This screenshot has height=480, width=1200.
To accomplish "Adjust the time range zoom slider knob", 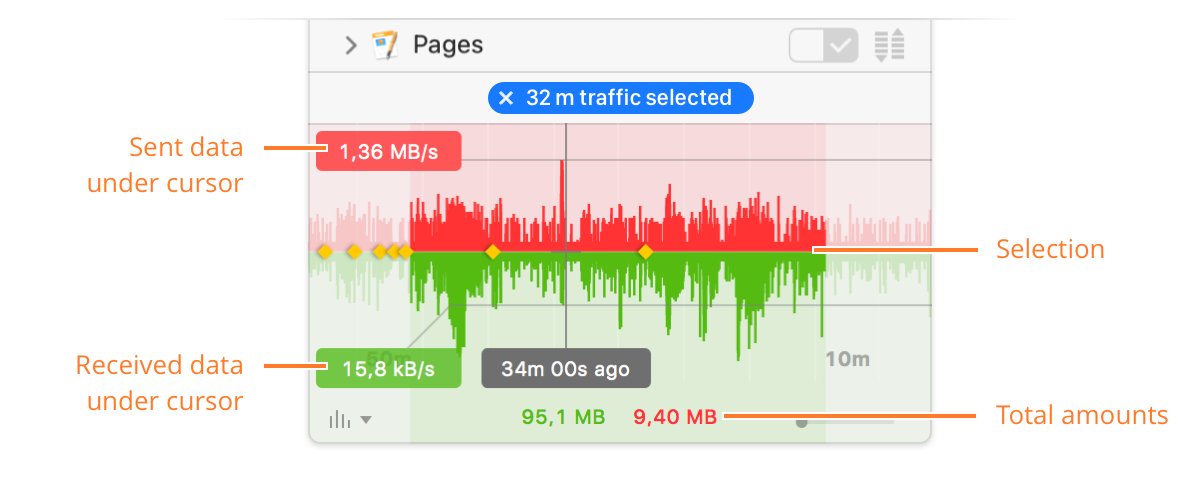I will [802, 423].
